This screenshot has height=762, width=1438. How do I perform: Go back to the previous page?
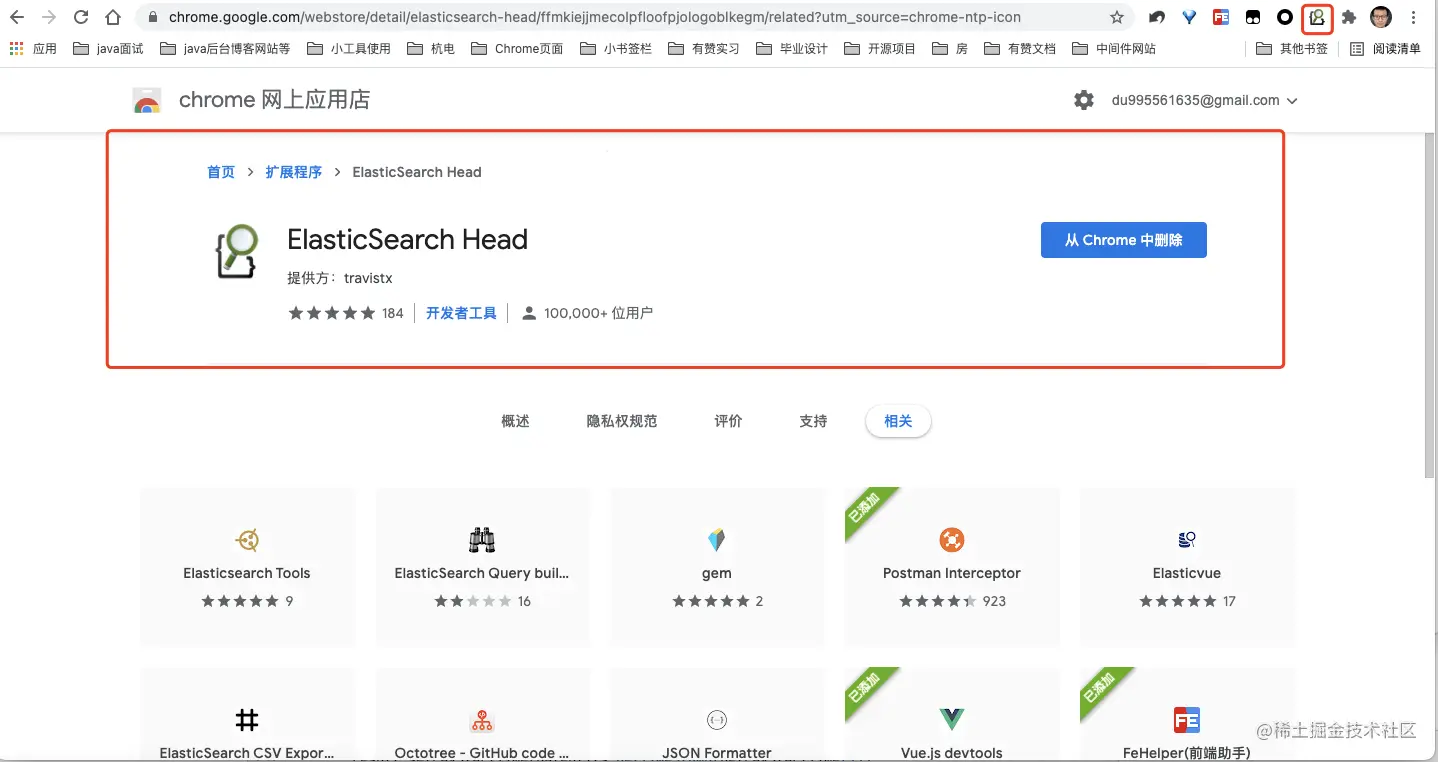pyautogui.click(x=17, y=17)
